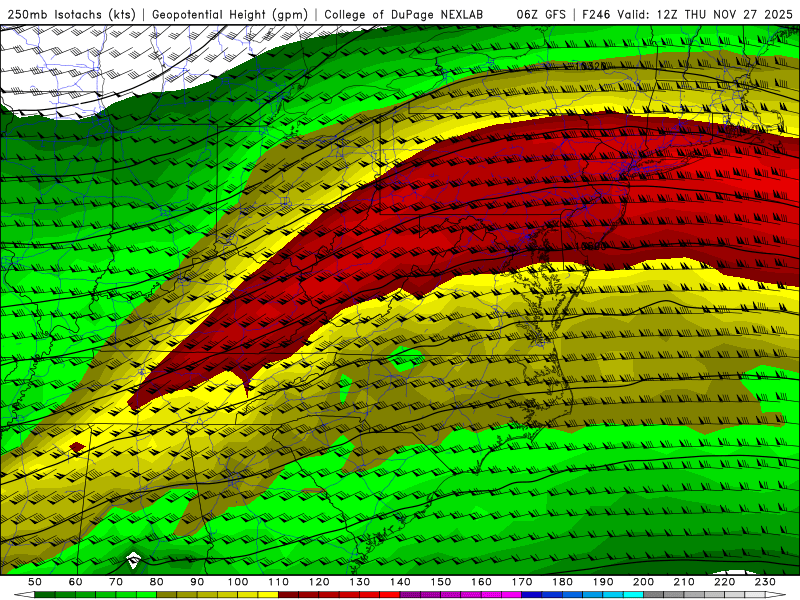
Task: Click the legend value '80'
Action: click(x=157, y=582)
